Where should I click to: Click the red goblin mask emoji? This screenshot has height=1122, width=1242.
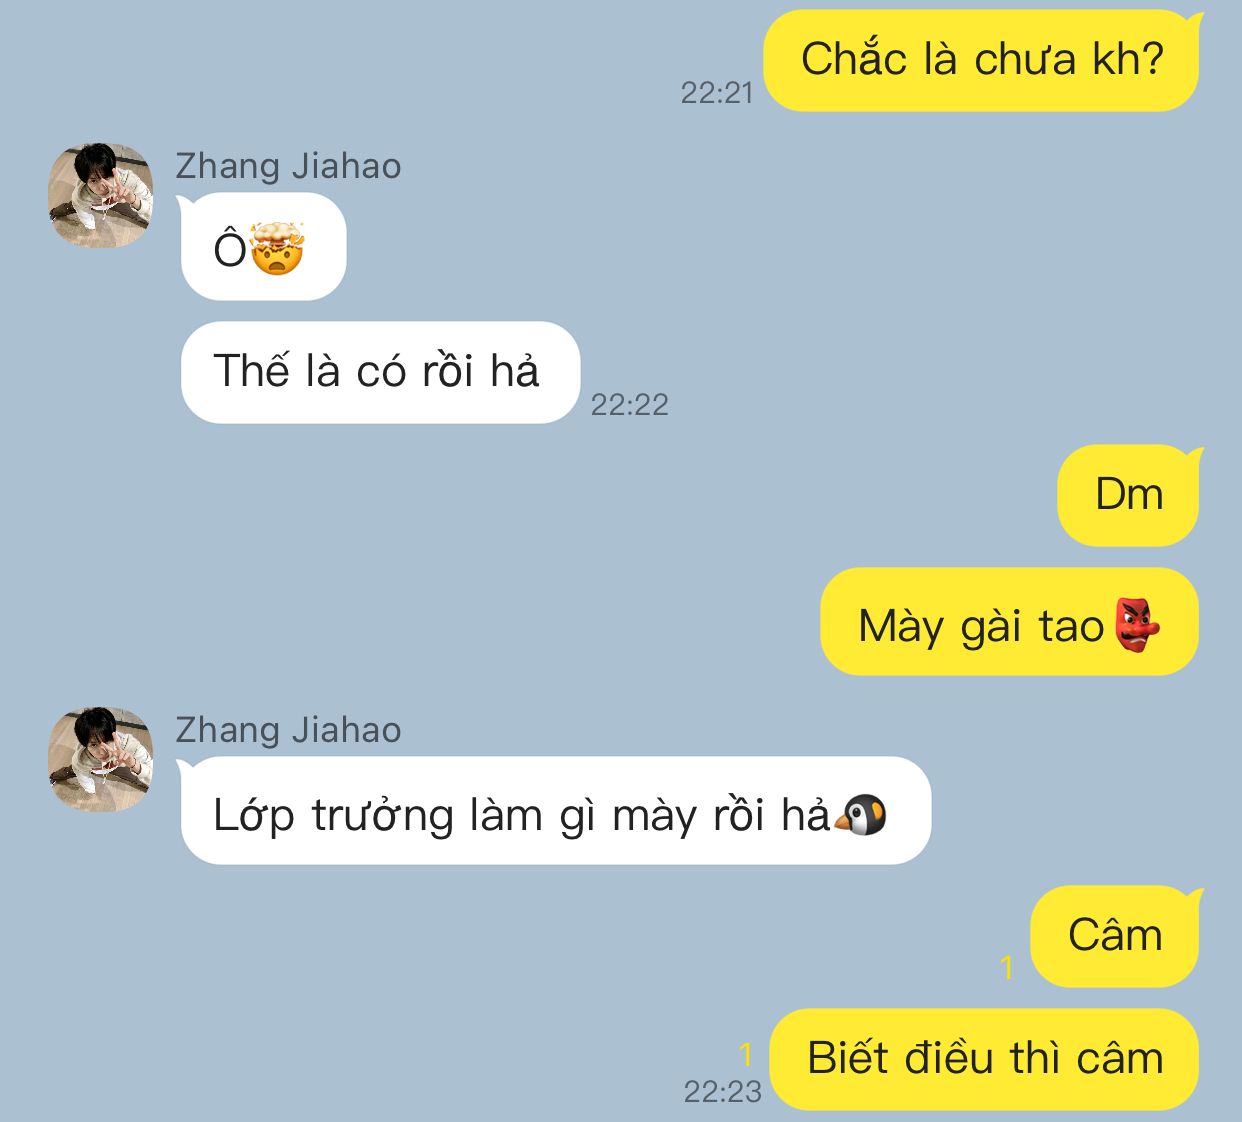pyautogui.click(x=1137, y=625)
